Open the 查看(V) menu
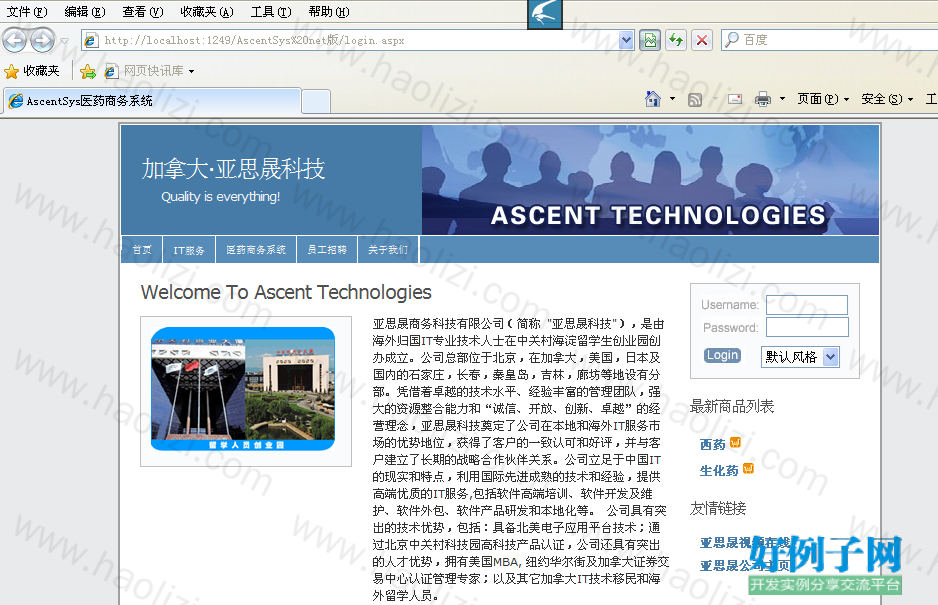Viewport: 938px width, 605px height. click(142, 12)
